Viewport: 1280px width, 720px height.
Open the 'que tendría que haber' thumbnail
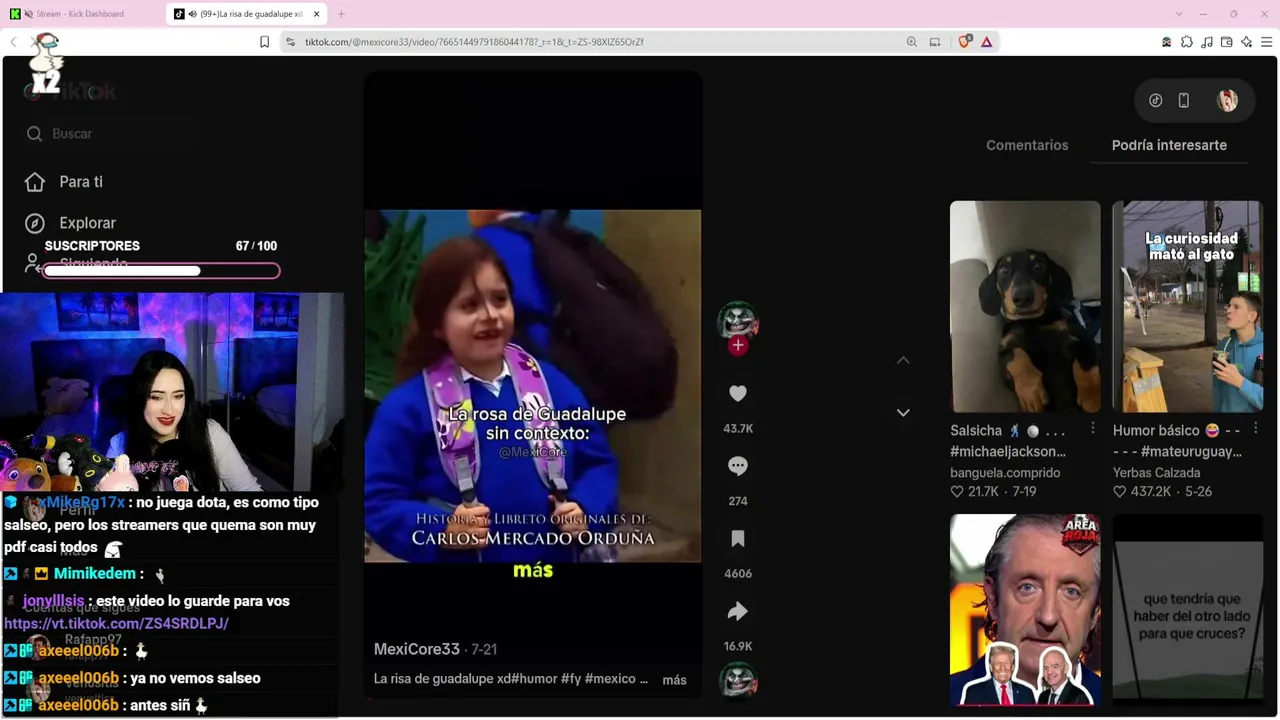pos(1188,610)
